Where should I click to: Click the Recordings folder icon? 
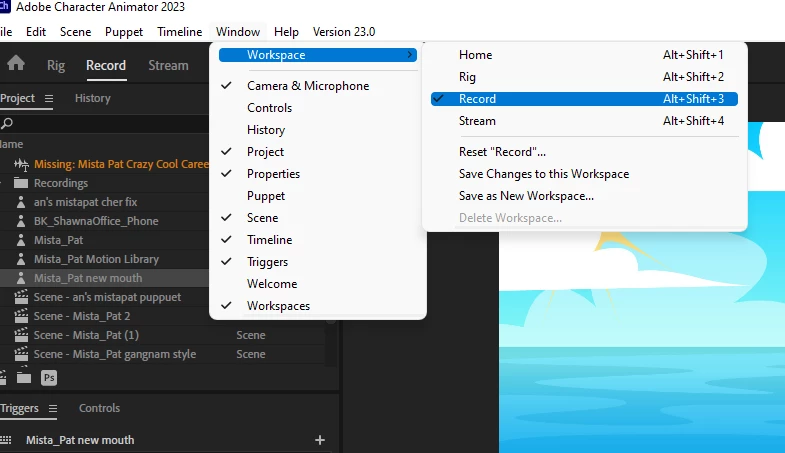pos(21,183)
